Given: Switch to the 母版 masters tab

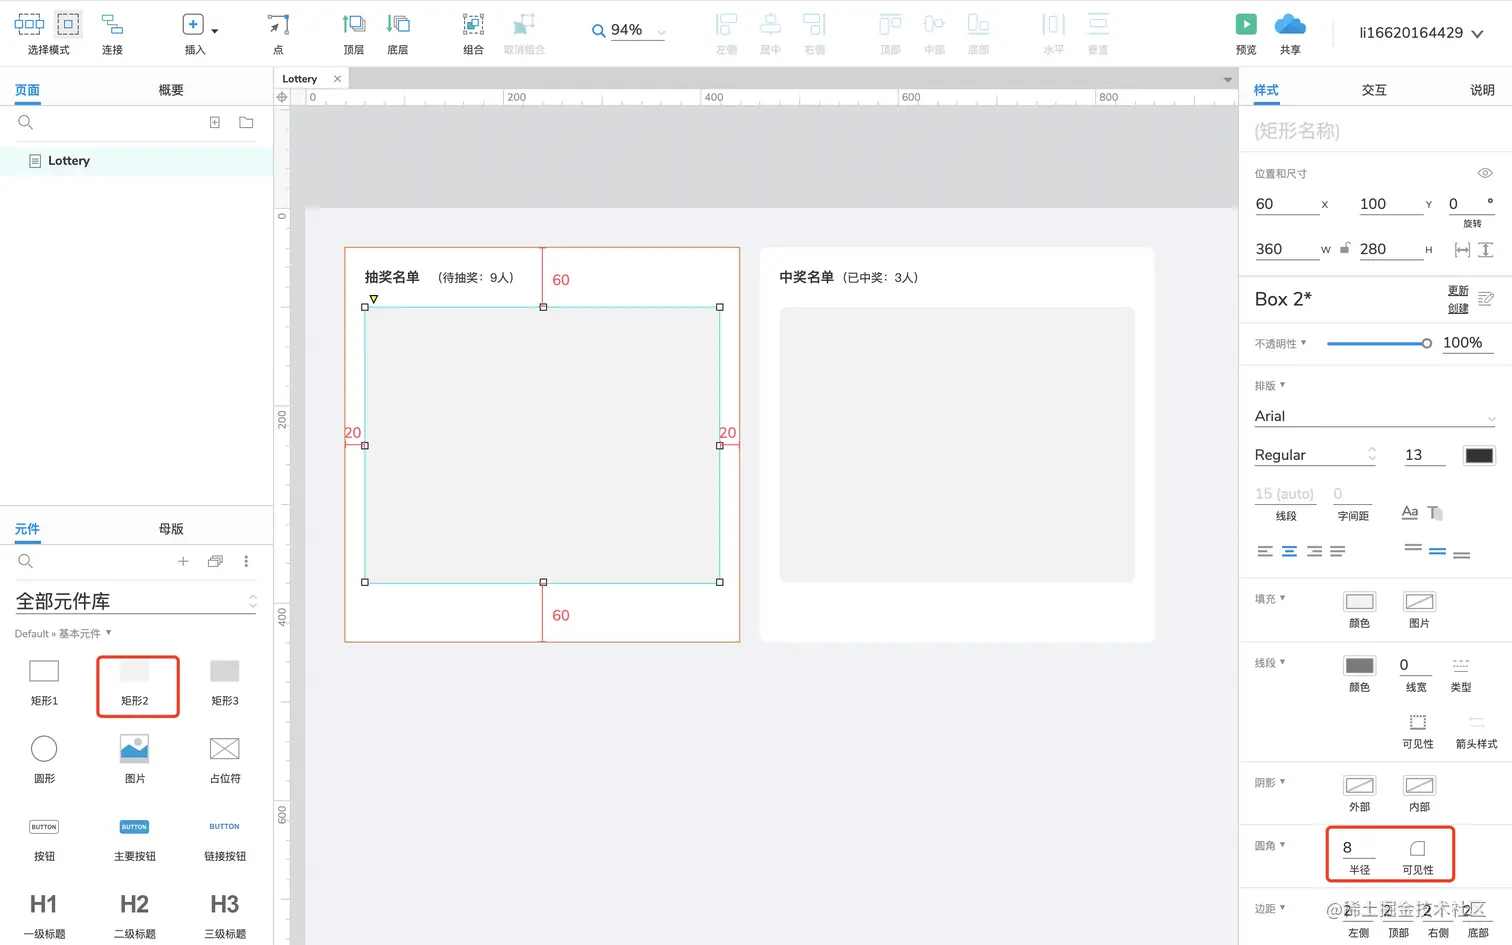Looking at the screenshot, I should point(171,528).
